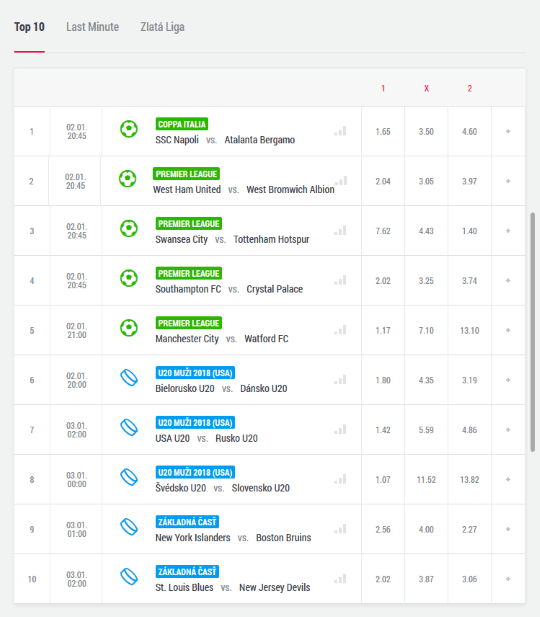
Task: Open stats icon for St. Louis Blues game
Action: (x=340, y=579)
